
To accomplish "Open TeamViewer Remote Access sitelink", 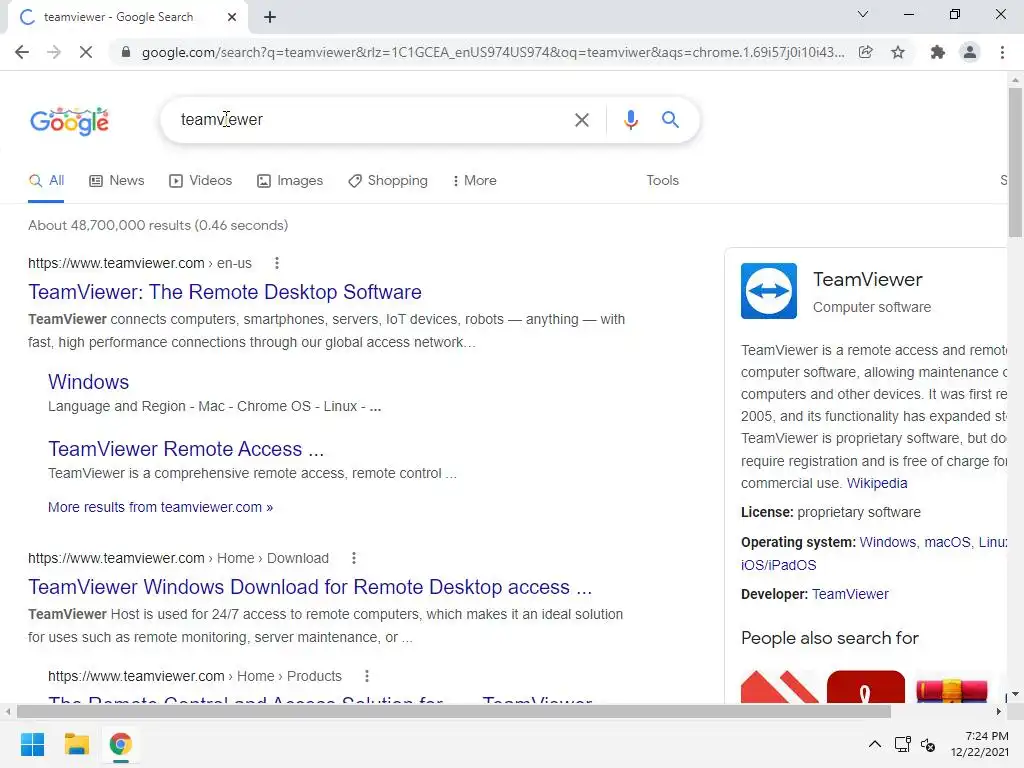I will [185, 449].
